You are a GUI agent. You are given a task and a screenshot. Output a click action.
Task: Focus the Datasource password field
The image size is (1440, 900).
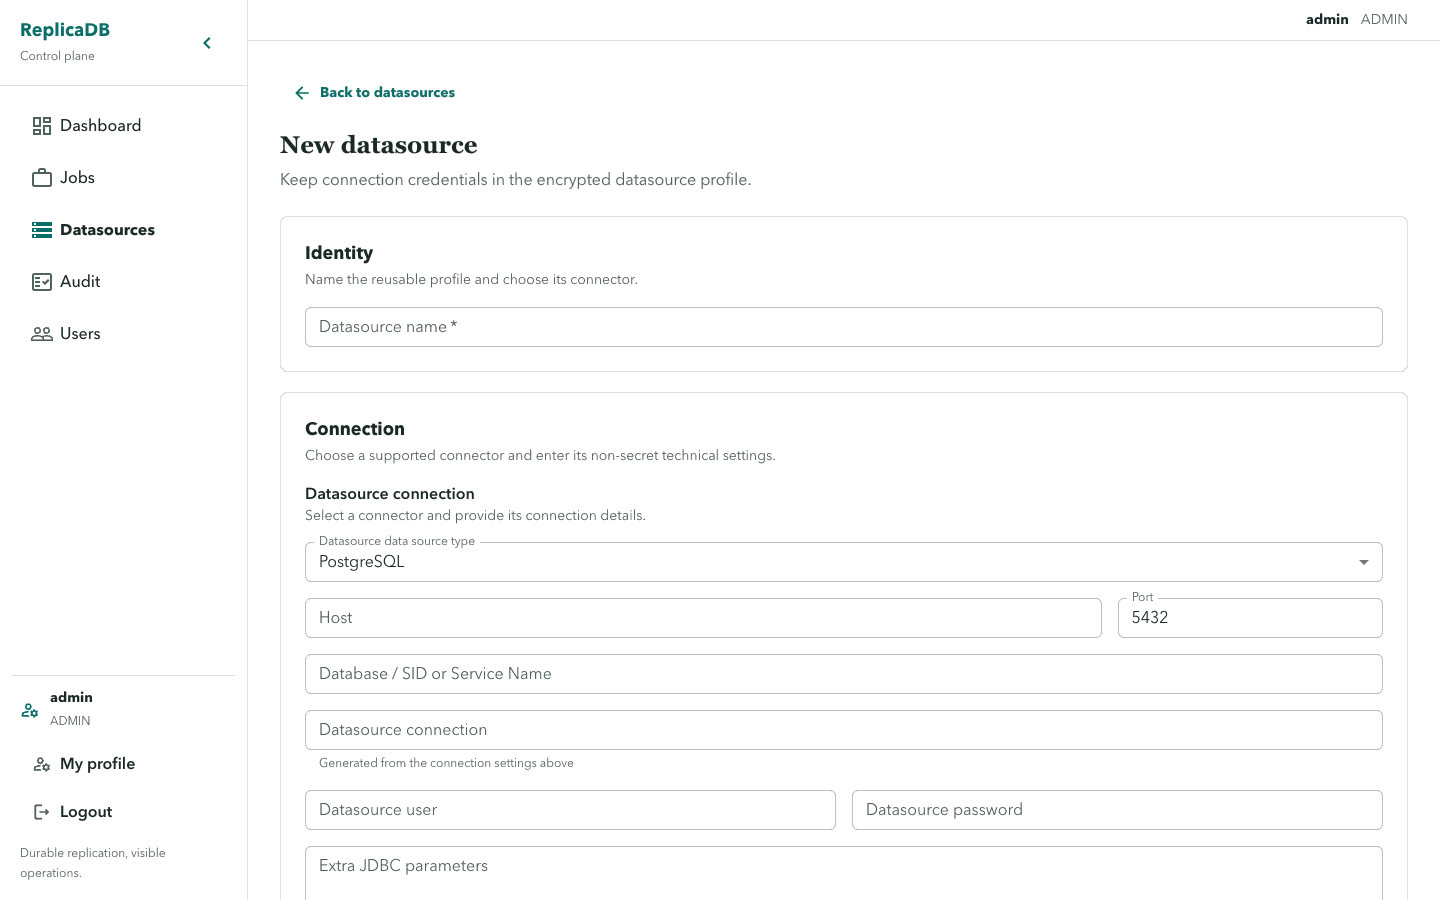tap(1117, 810)
